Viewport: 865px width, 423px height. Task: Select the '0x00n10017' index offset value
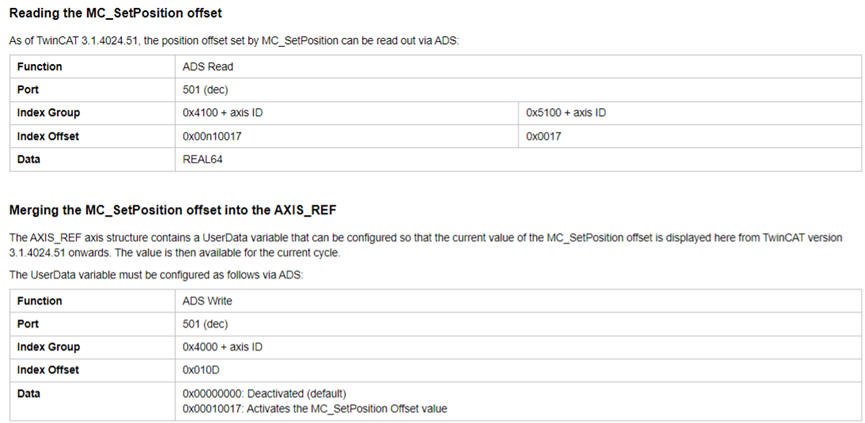(x=212, y=136)
